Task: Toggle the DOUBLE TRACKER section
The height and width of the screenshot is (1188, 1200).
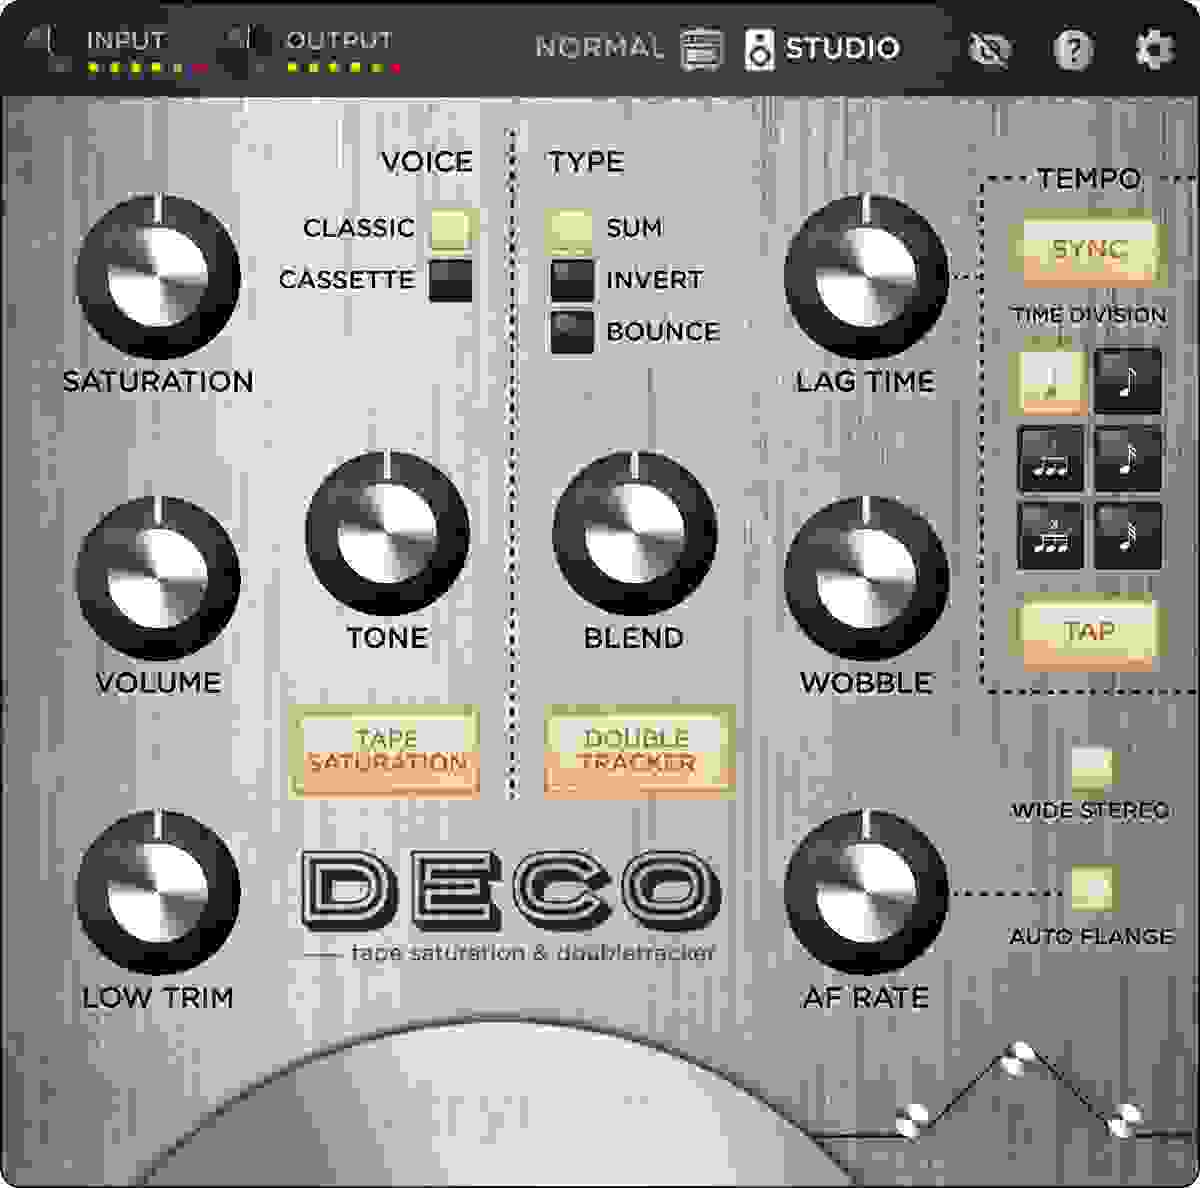Action: click(x=636, y=755)
